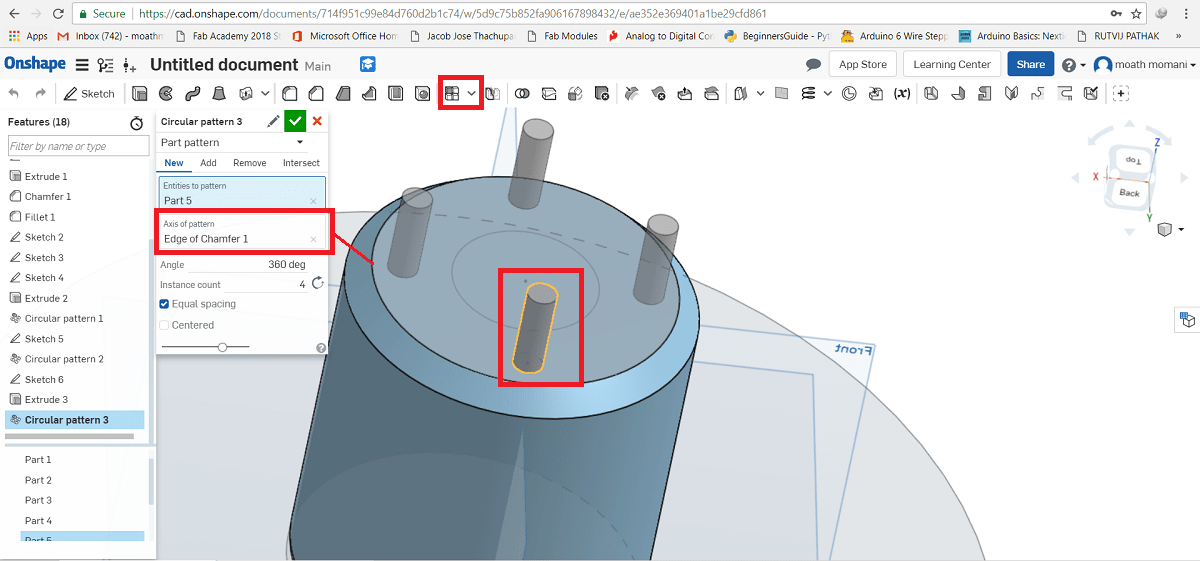
Task: Switch to the Intersect tab
Action: coord(301,163)
